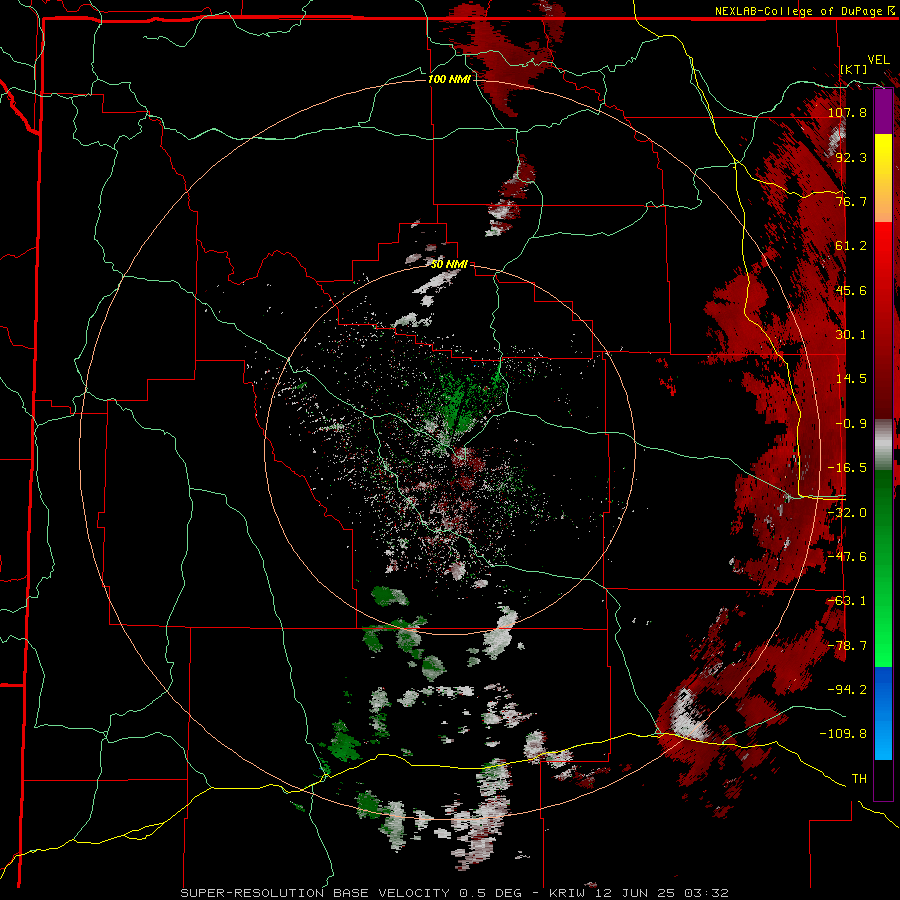Select the 107.8 legend value

(x=847, y=112)
